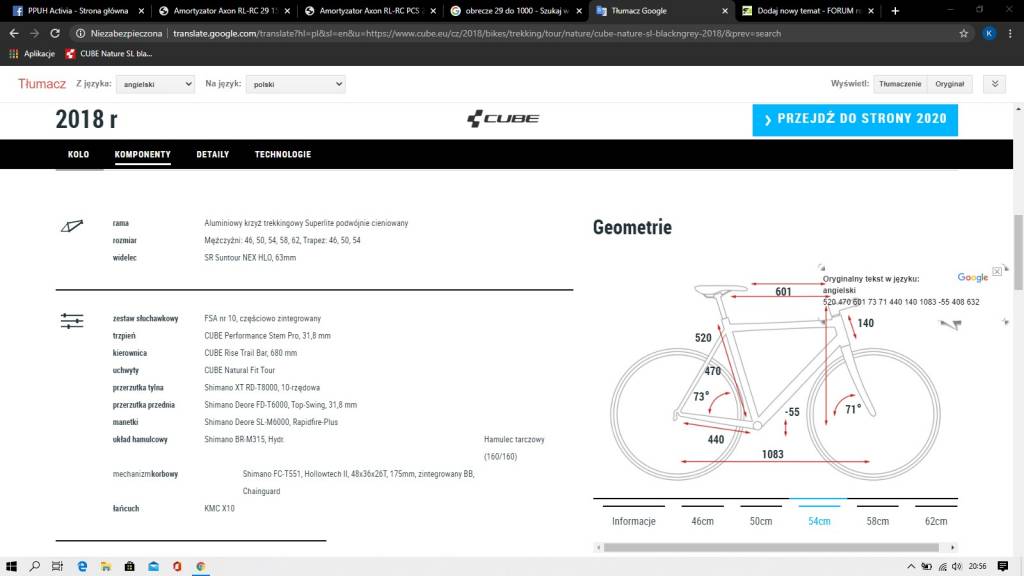Click the frame icon beside rama
The width and height of the screenshot is (1024, 576).
[72, 226]
